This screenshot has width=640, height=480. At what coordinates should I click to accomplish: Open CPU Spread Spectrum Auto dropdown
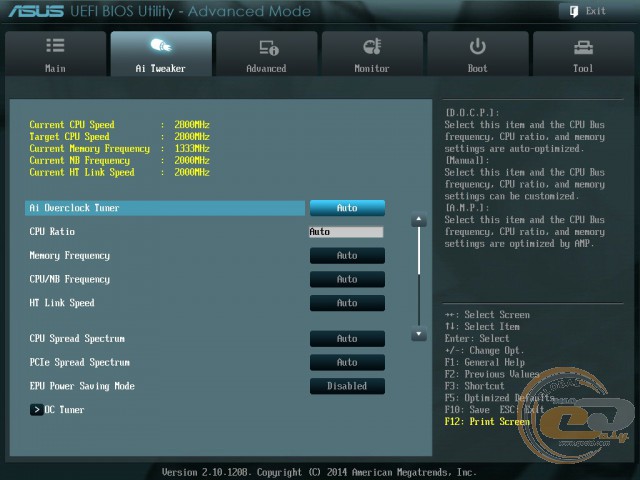click(347, 338)
